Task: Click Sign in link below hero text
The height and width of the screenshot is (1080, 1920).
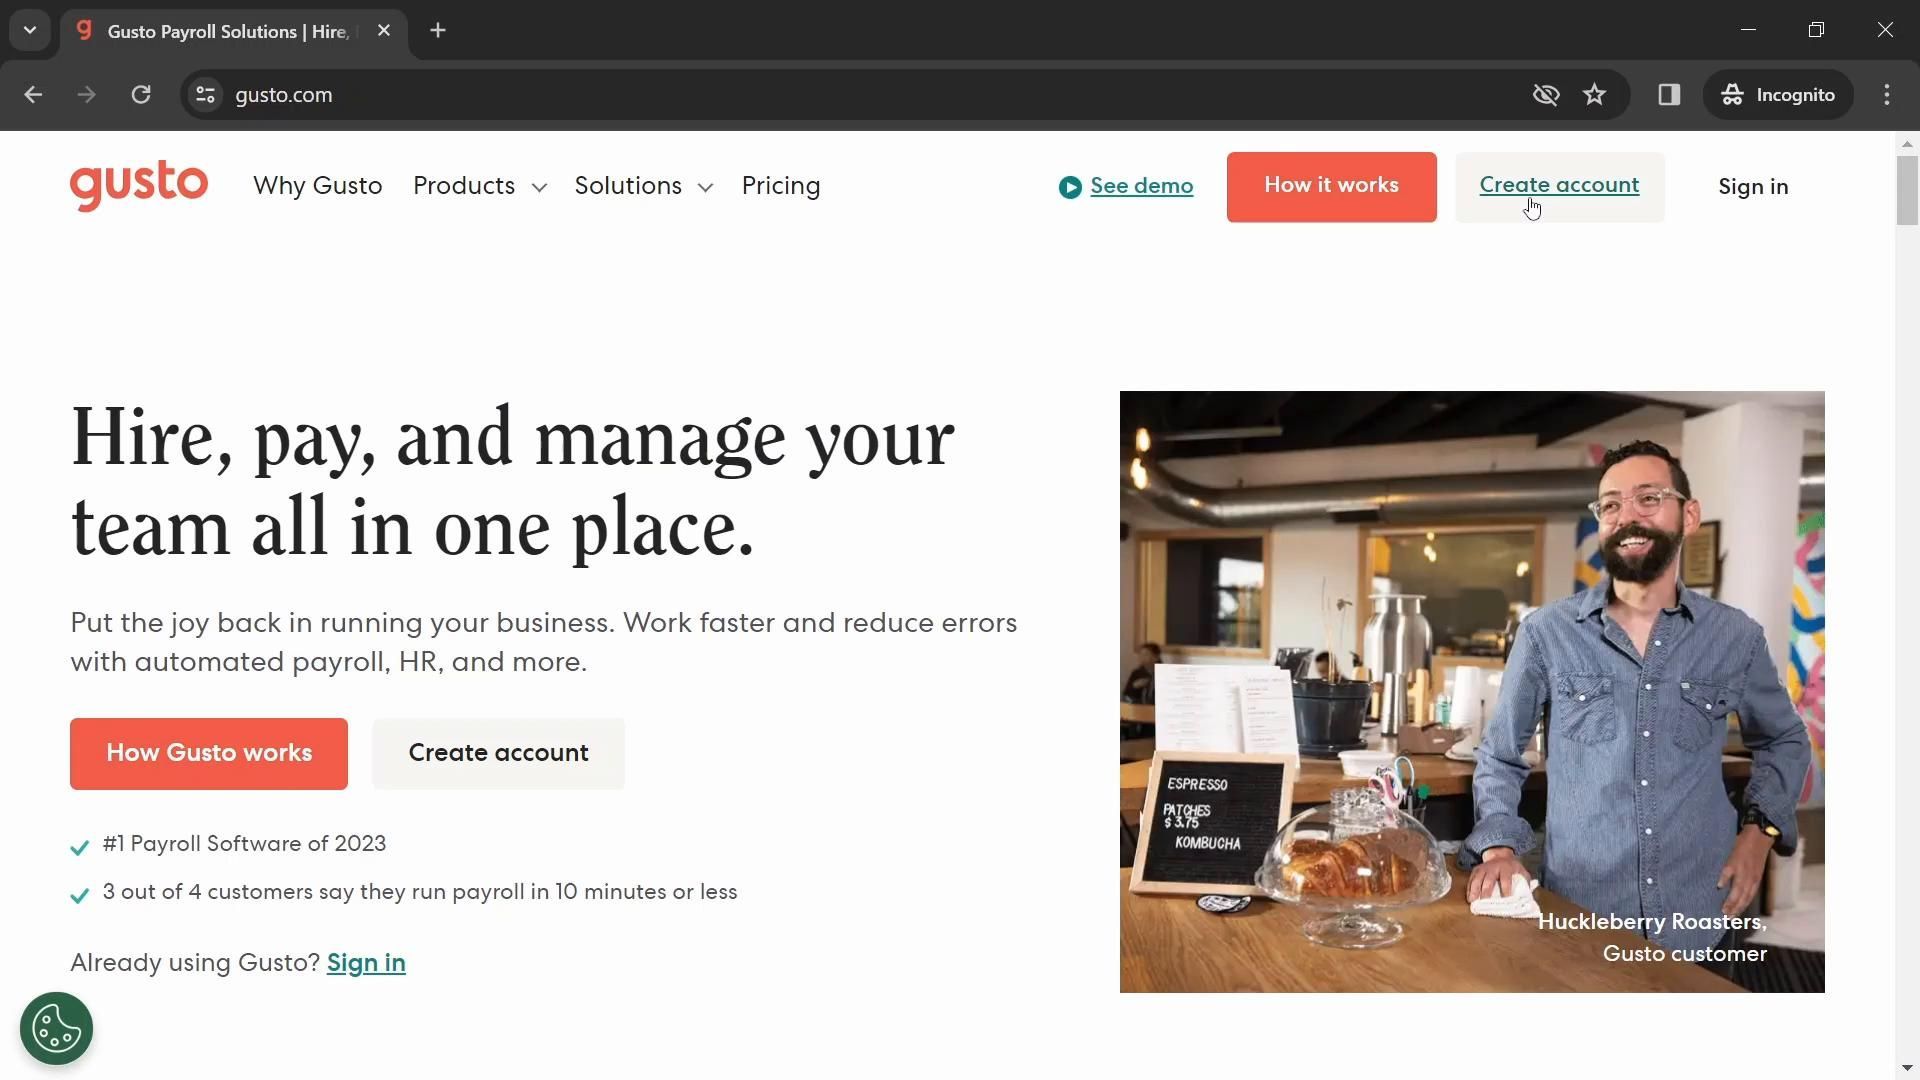Action: point(366,963)
